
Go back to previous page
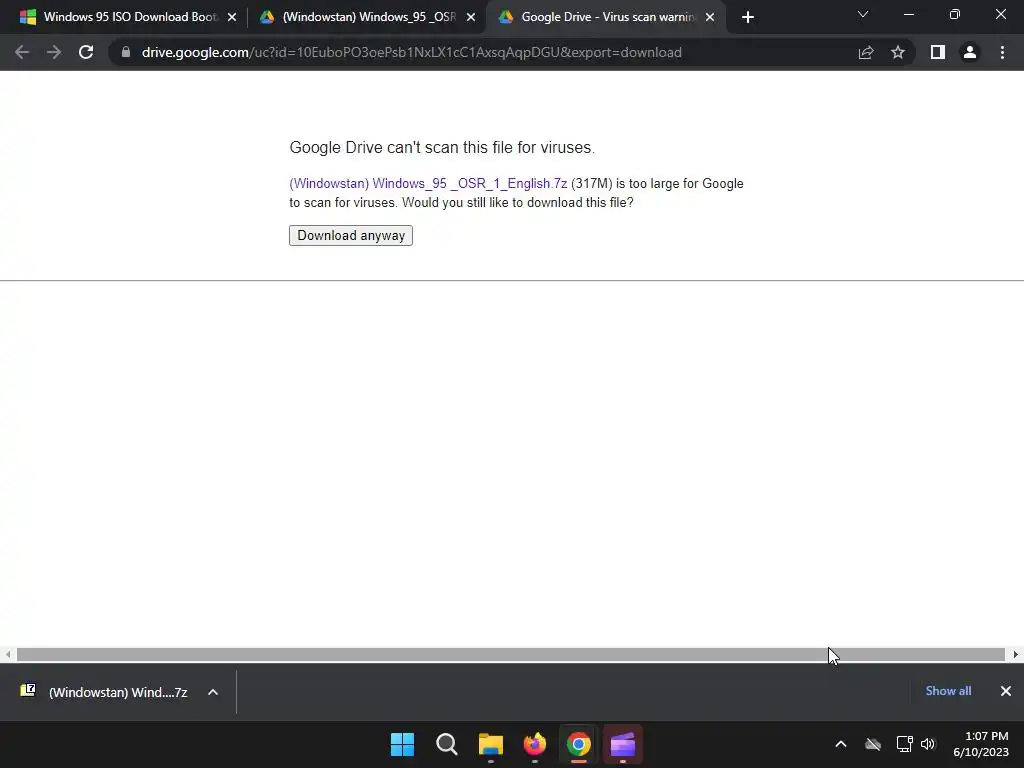22,52
